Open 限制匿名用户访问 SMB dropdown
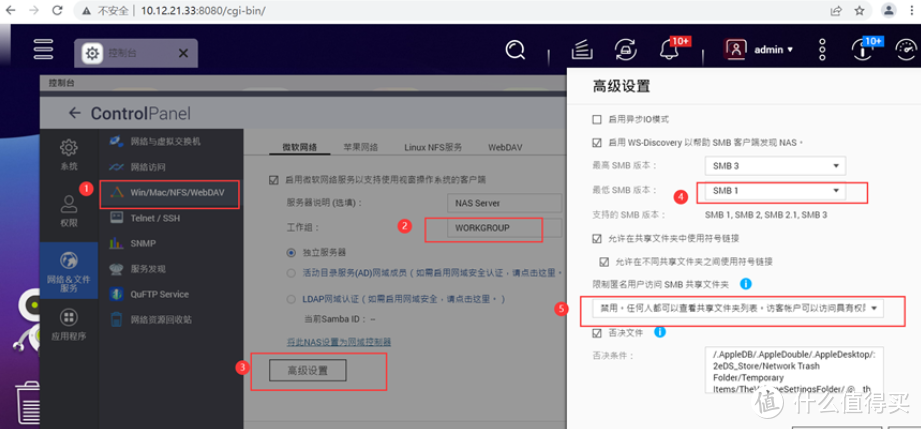921x429 pixels. 738,308
